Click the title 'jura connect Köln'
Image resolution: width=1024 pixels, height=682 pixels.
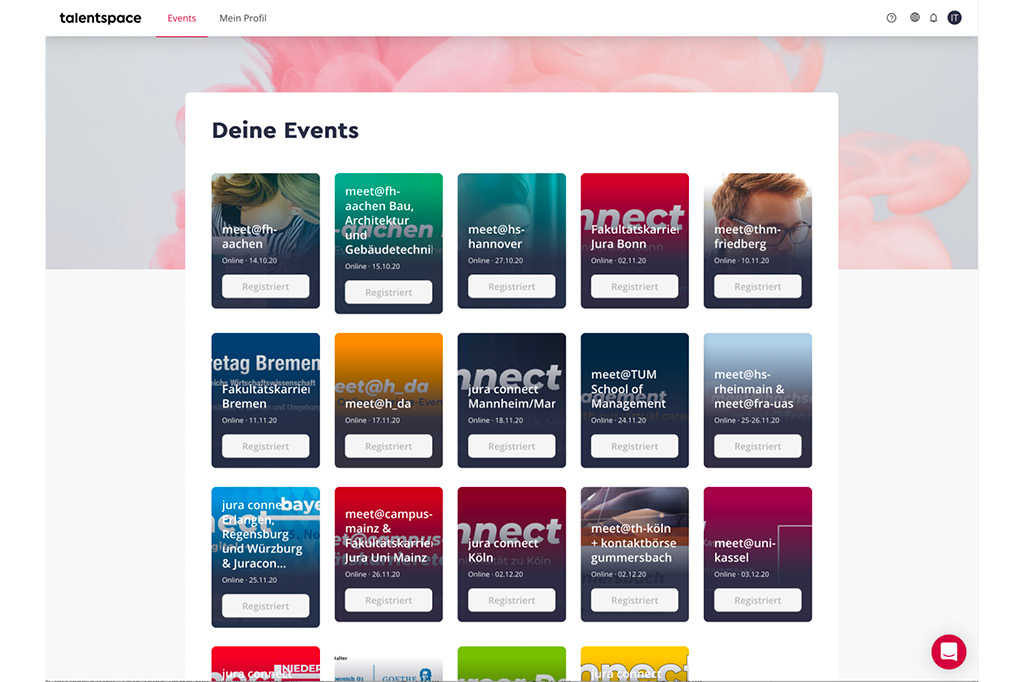pyautogui.click(x=503, y=550)
